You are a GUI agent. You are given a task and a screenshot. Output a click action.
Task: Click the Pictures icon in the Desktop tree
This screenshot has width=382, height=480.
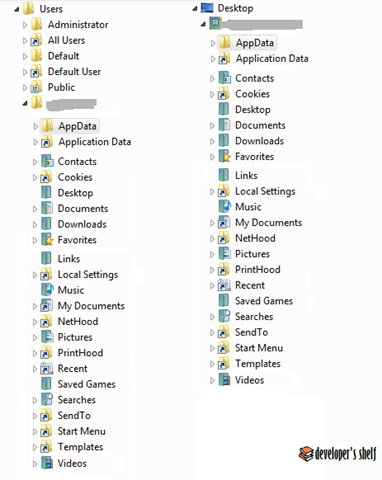coord(225,253)
